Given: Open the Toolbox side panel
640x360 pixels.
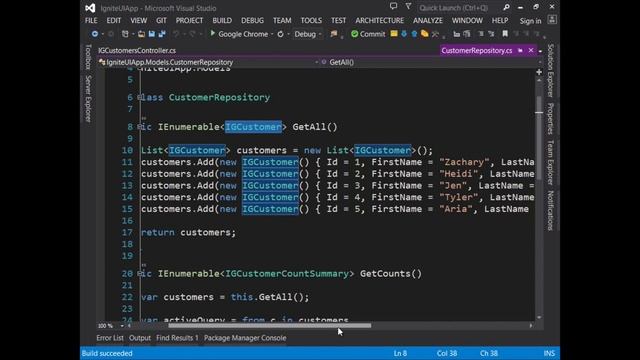Looking at the screenshot, I should (88, 57).
